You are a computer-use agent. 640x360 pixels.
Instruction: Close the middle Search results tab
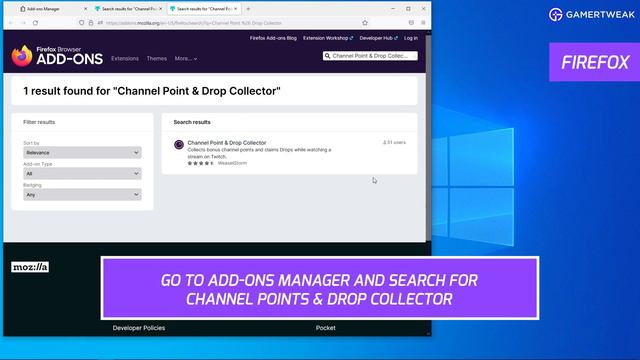(x=160, y=9)
